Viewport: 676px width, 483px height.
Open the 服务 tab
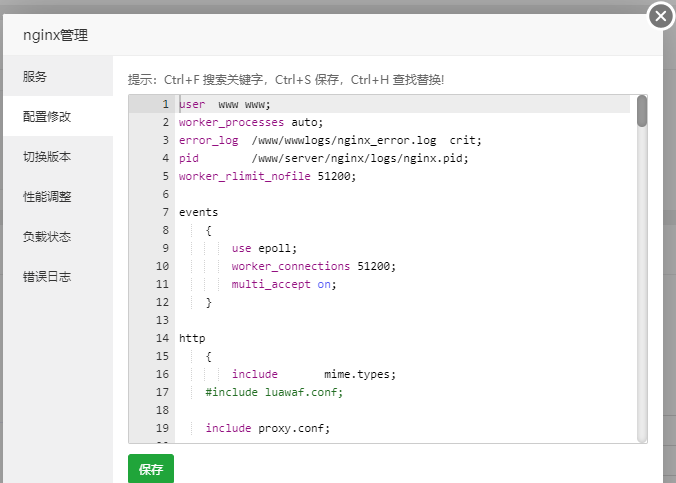click(x=35, y=76)
